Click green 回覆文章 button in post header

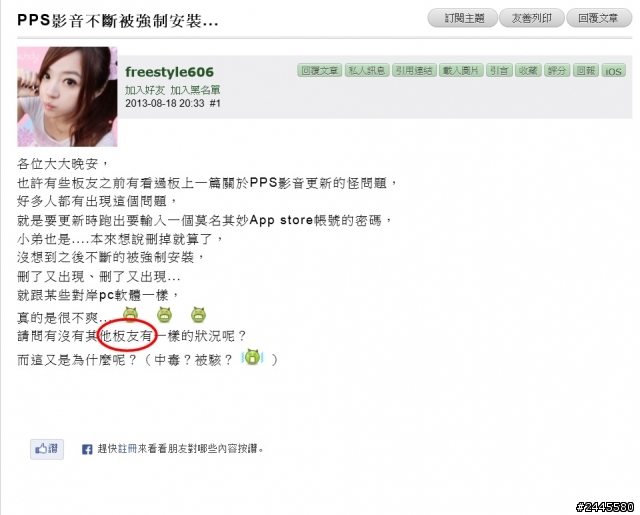pos(320,71)
